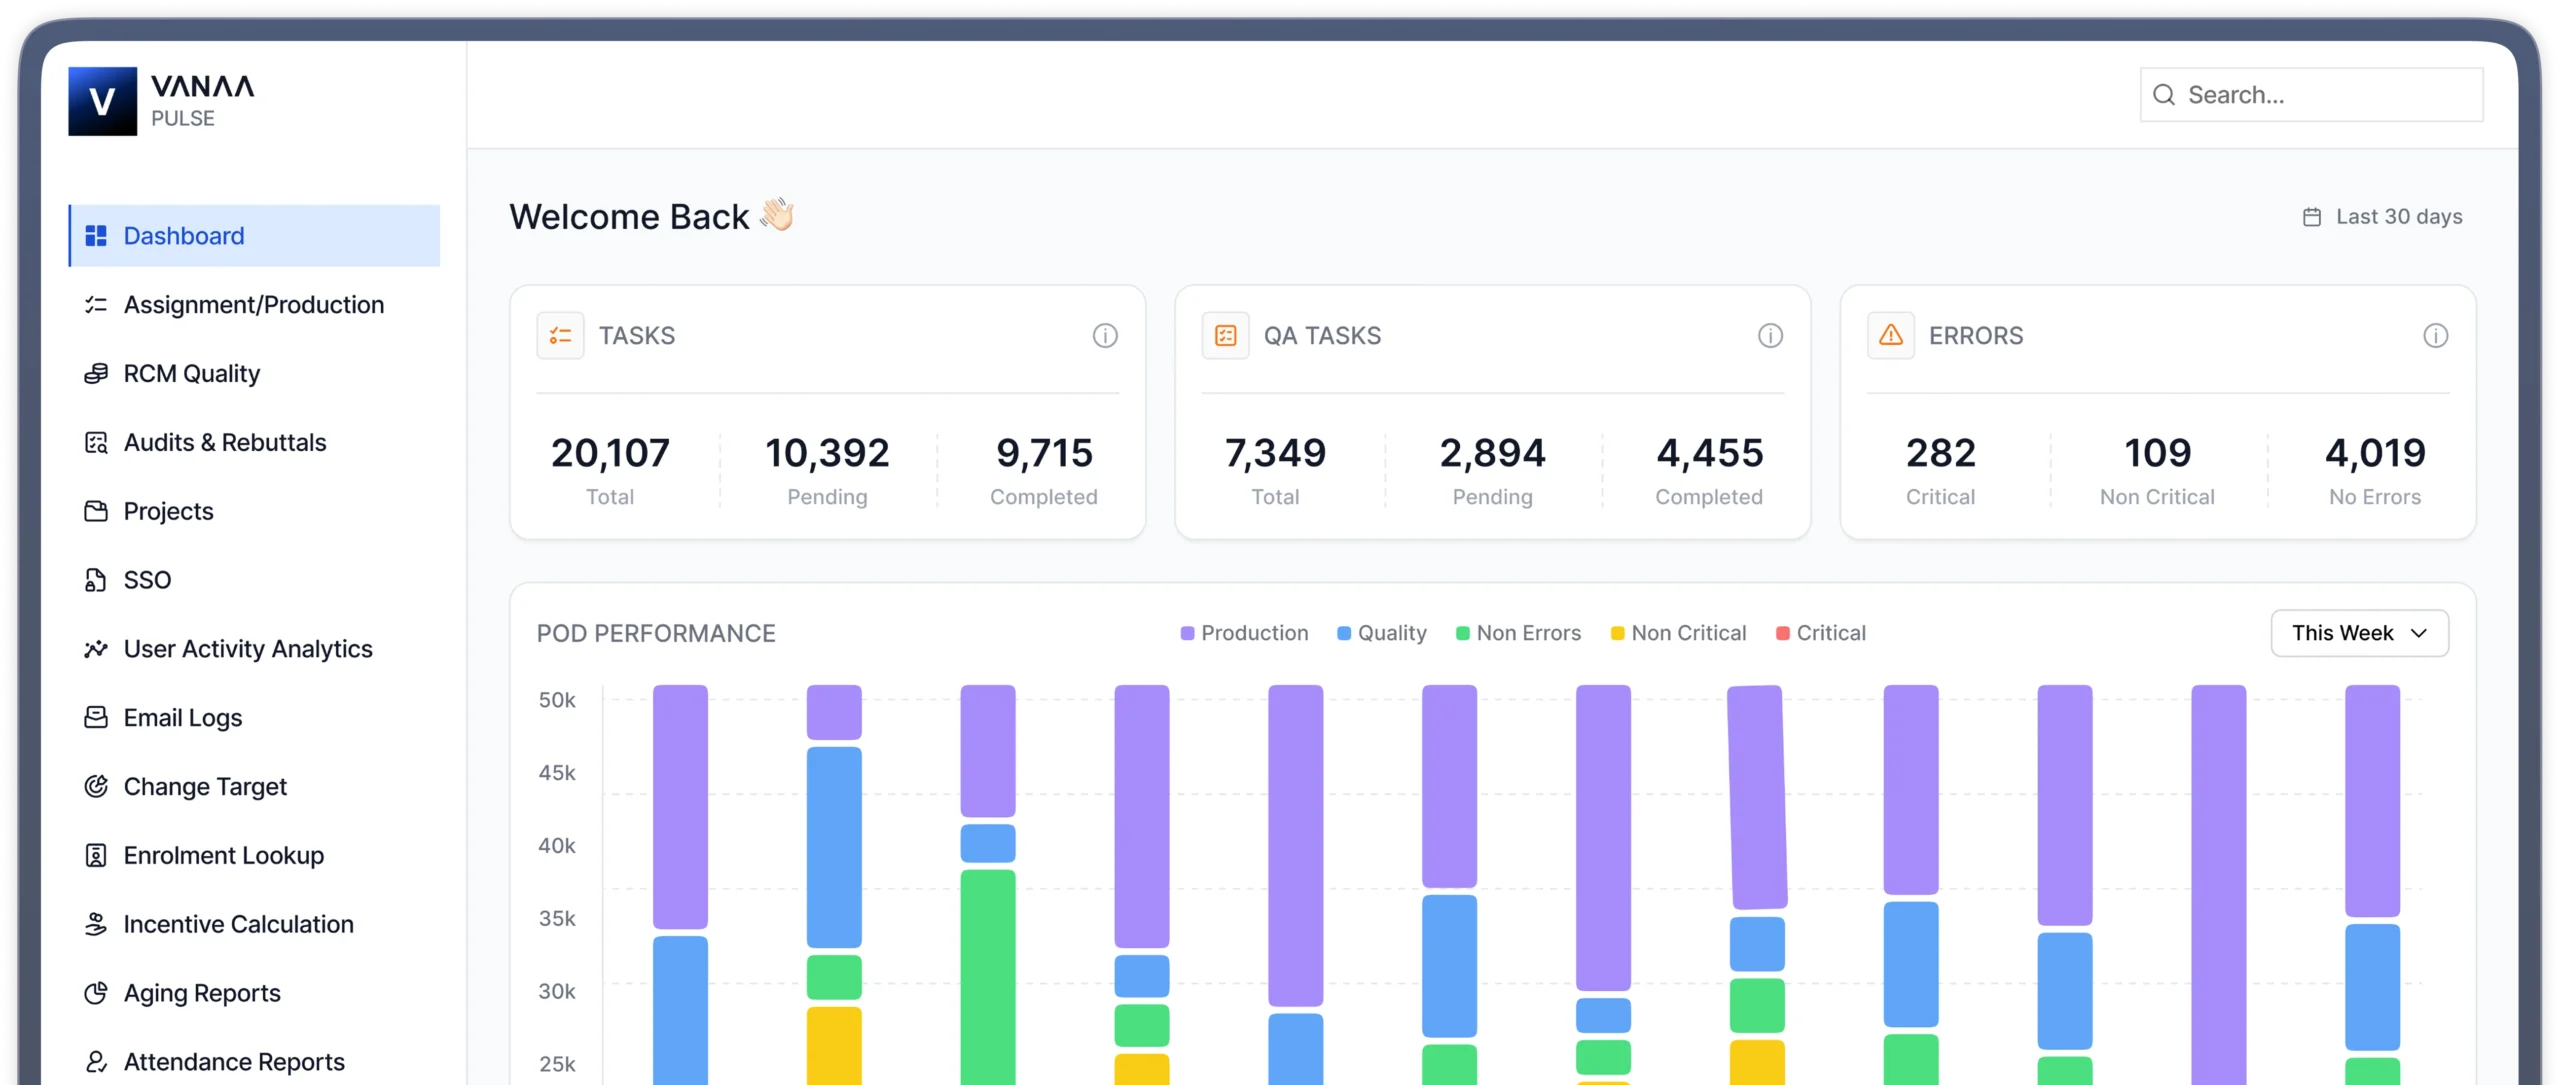
Task: Select SSO in the sidebar
Action: click(x=254, y=580)
